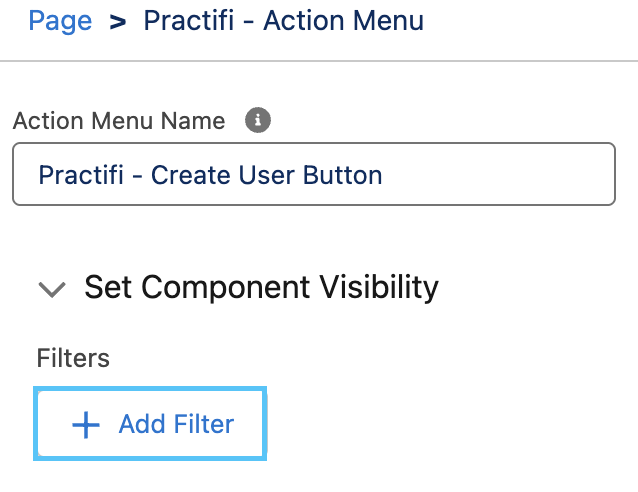This screenshot has width=638, height=492.
Task: Click the empty right end of the name field
Action: pyautogui.click(x=520, y=175)
